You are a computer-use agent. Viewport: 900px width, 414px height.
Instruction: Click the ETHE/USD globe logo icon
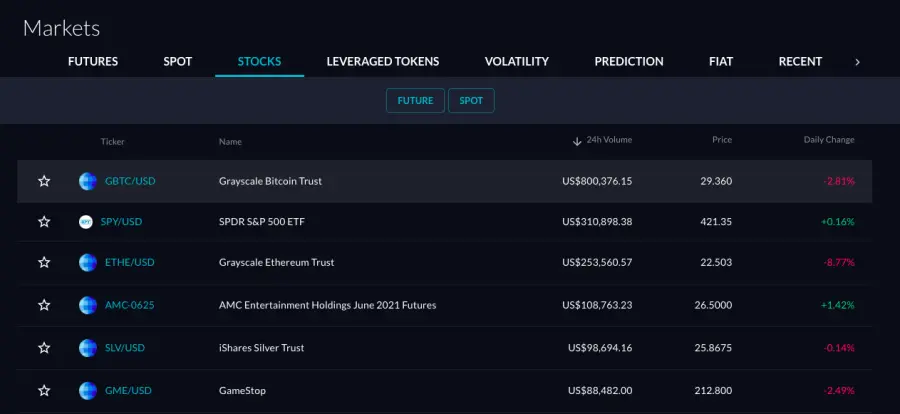[88, 262]
